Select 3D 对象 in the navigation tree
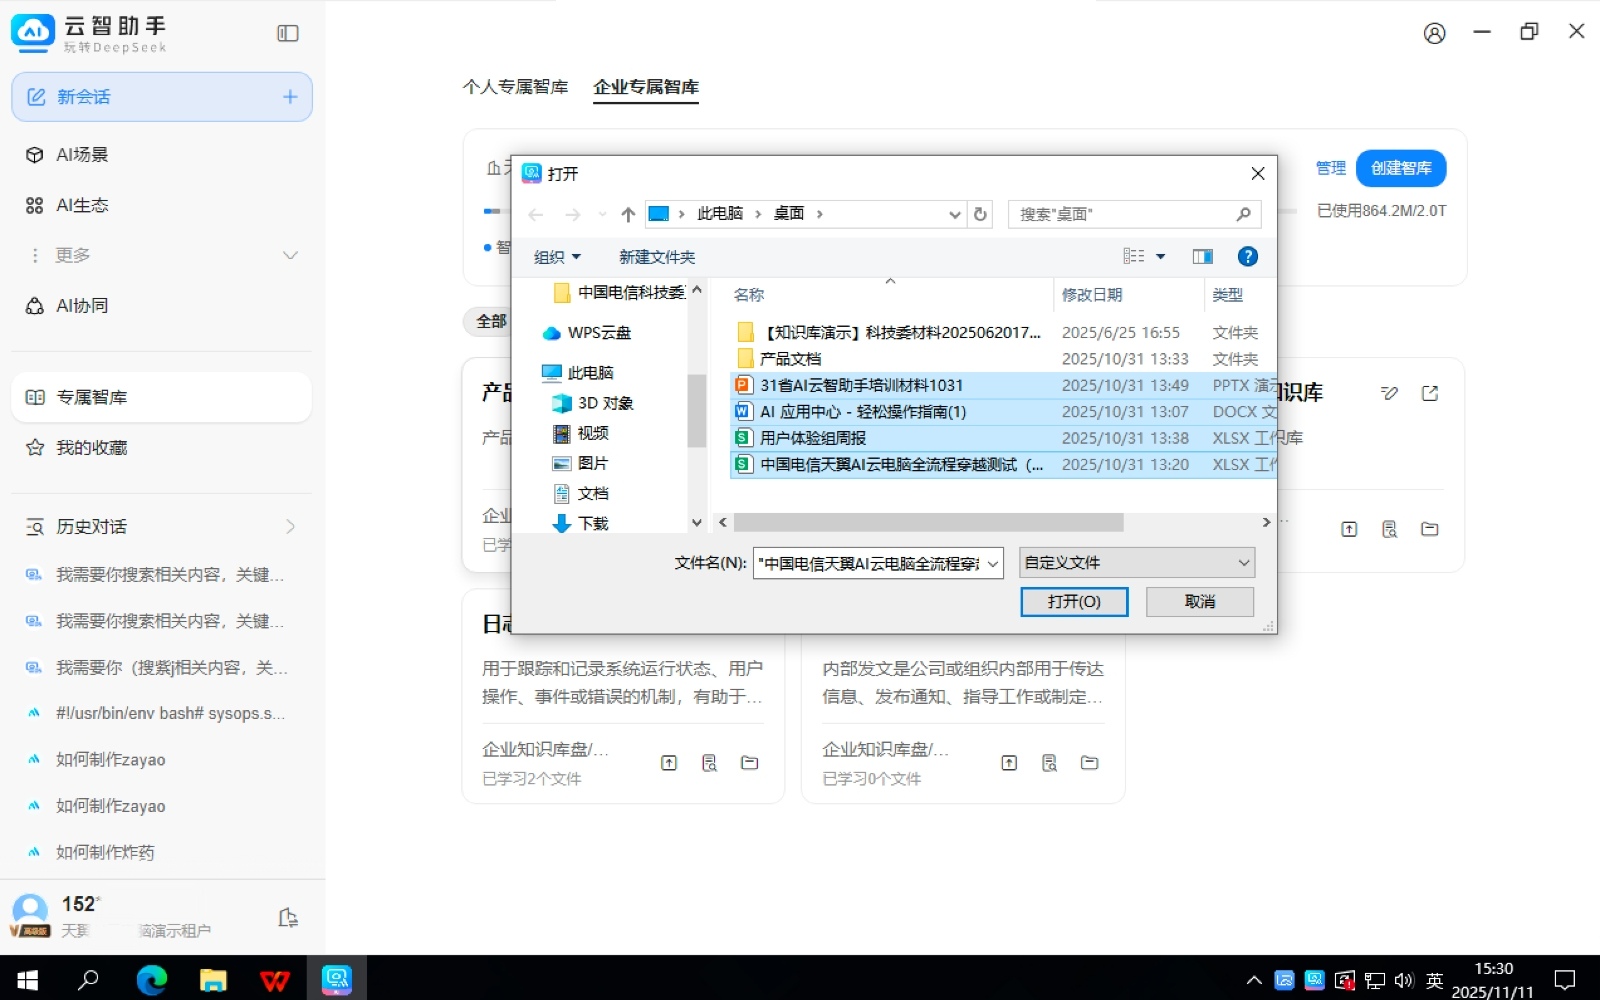Viewport: 1600px width, 1000px height. point(593,403)
